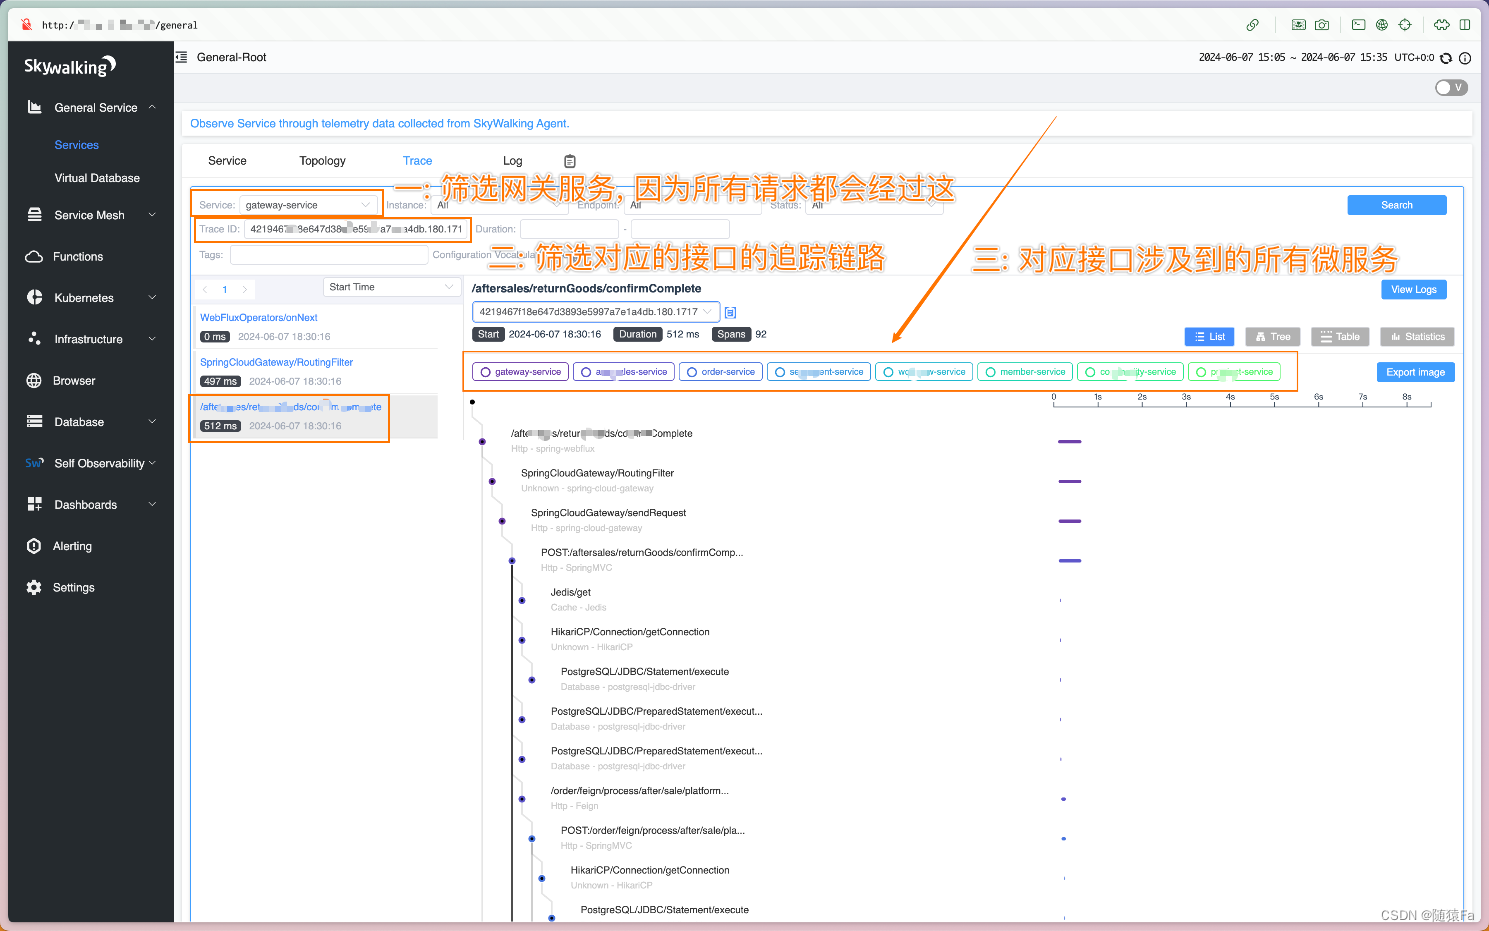
Task: Click the Self Observability Sw icon
Action: click(34, 463)
